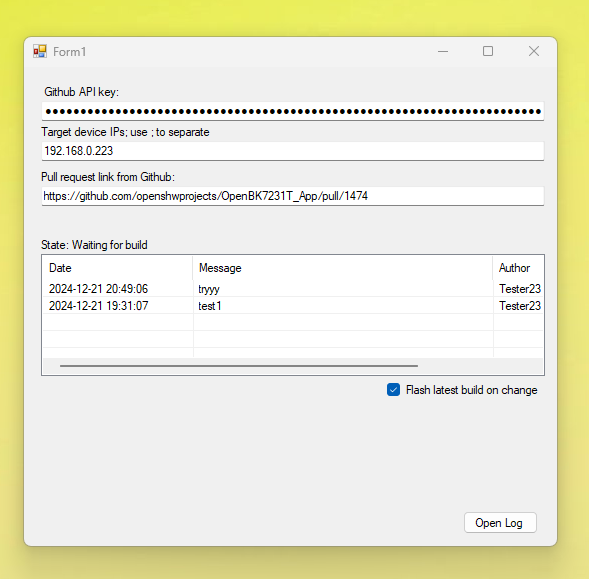Image resolution: width=589 pixels, height=579 pixels.
Task: Click Tester23 author in first row
Action: (x=520, y=289)
